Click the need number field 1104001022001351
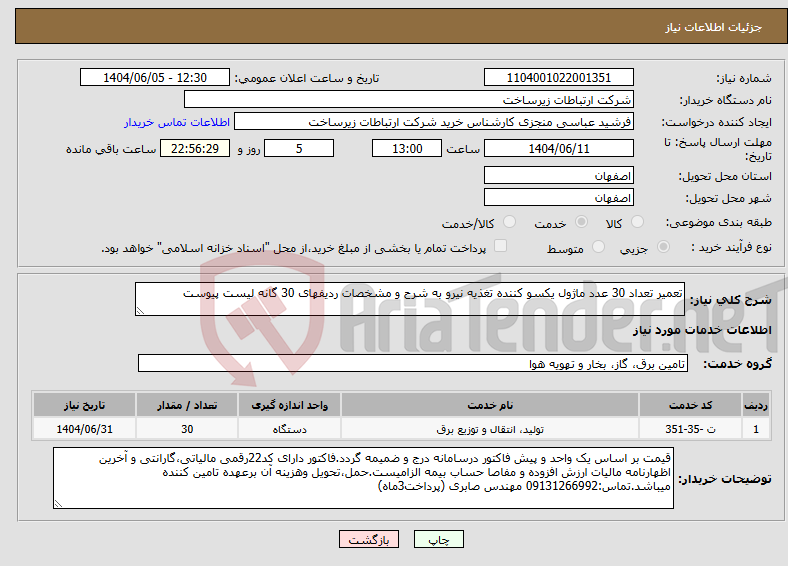 pos(558,77)
